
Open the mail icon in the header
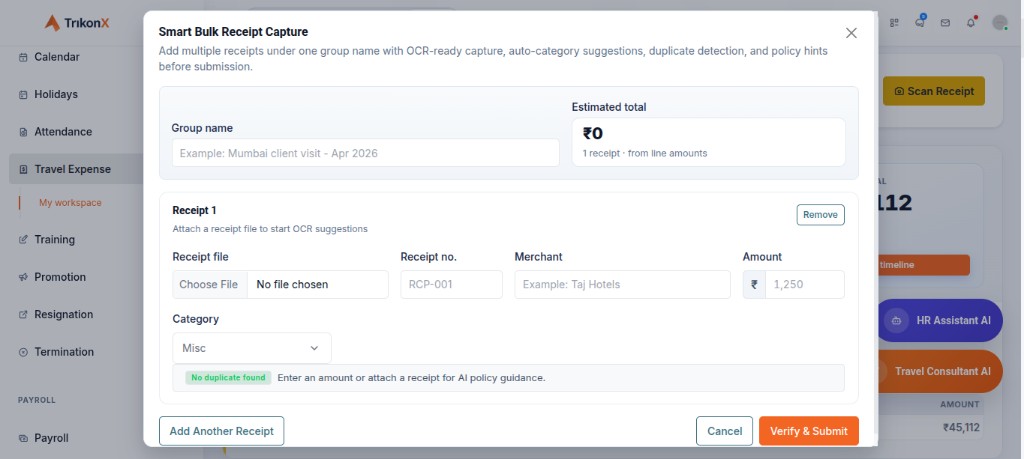pos(945,23)
